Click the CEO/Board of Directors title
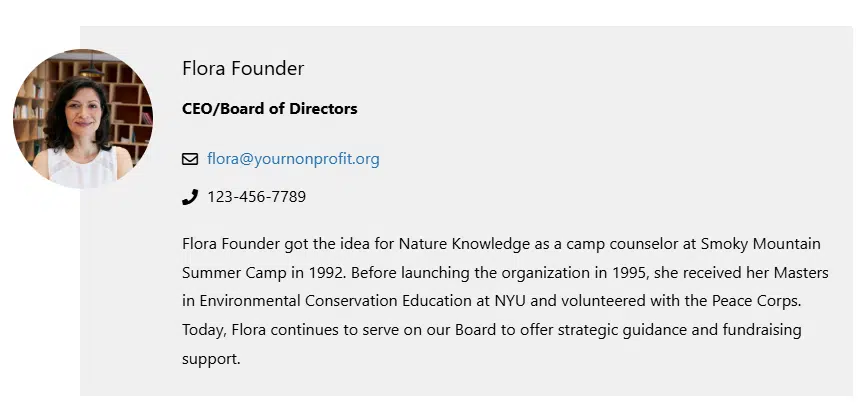The image size is (866, 420). click(x=269, y=109)
